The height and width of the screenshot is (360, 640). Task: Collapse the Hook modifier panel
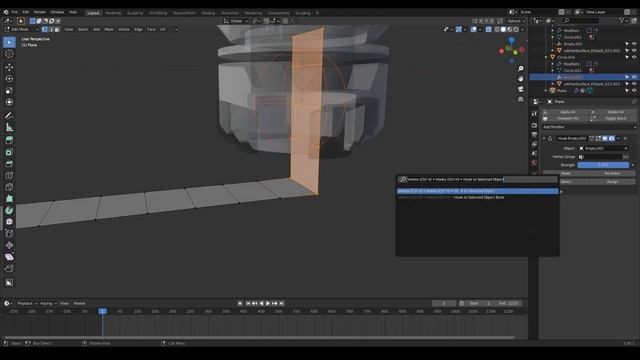(544, 139)
